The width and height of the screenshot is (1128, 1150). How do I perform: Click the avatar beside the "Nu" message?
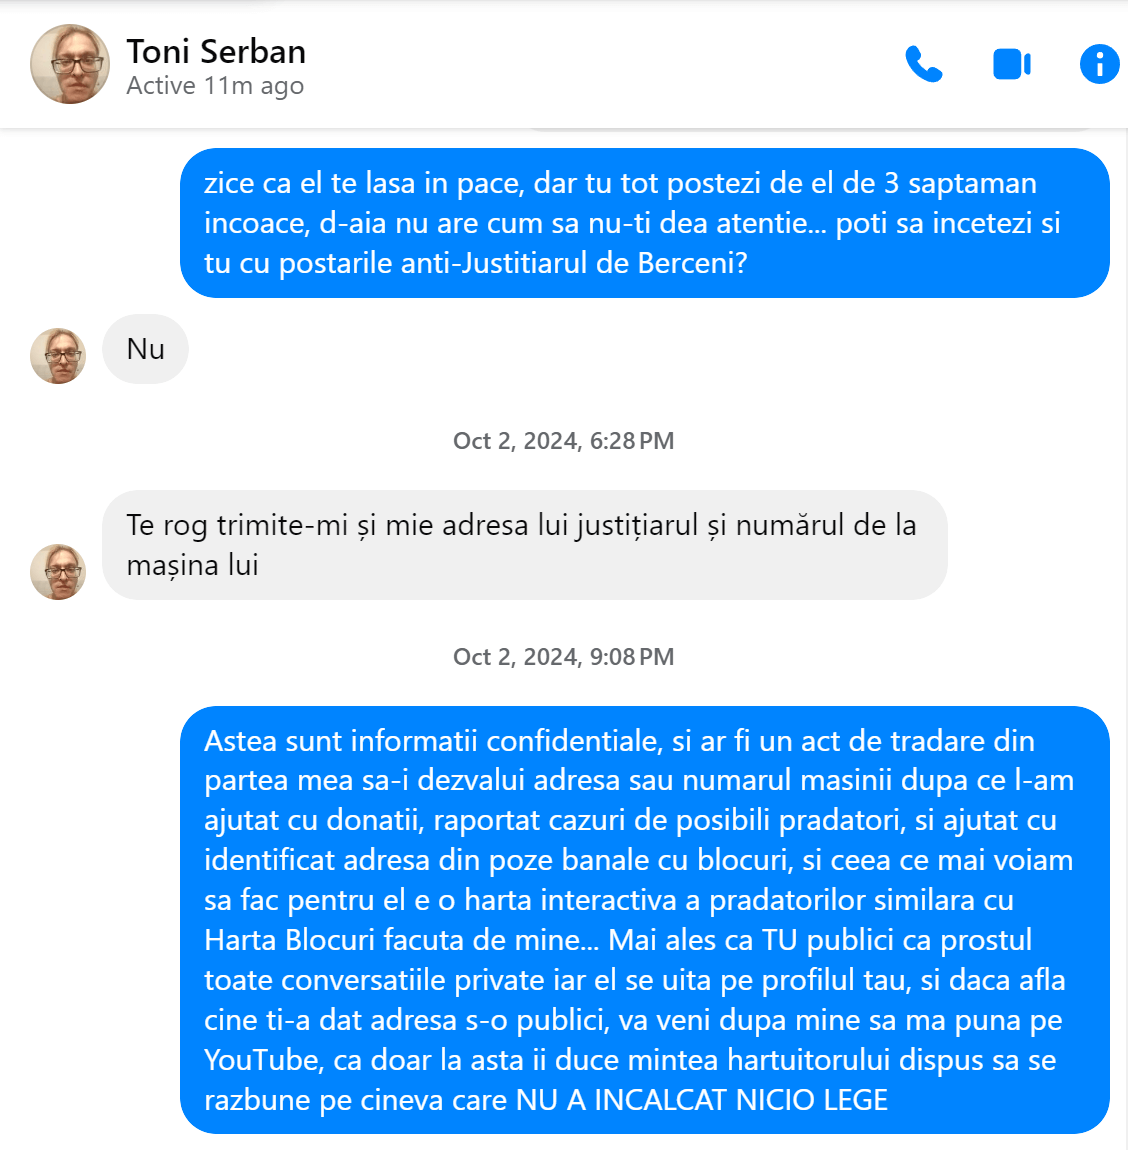58,356
